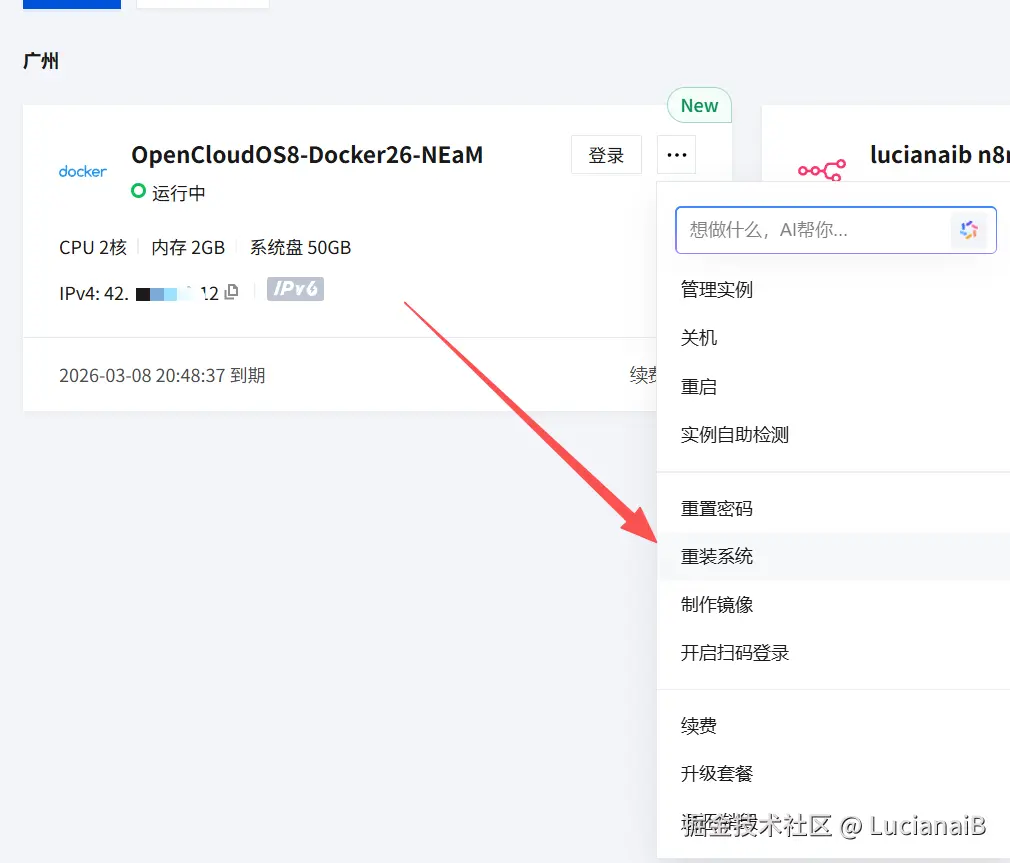Focus the 想做什么，AI帮你 input field
The image size is (1010, 863).
click(x=835, y=230)
